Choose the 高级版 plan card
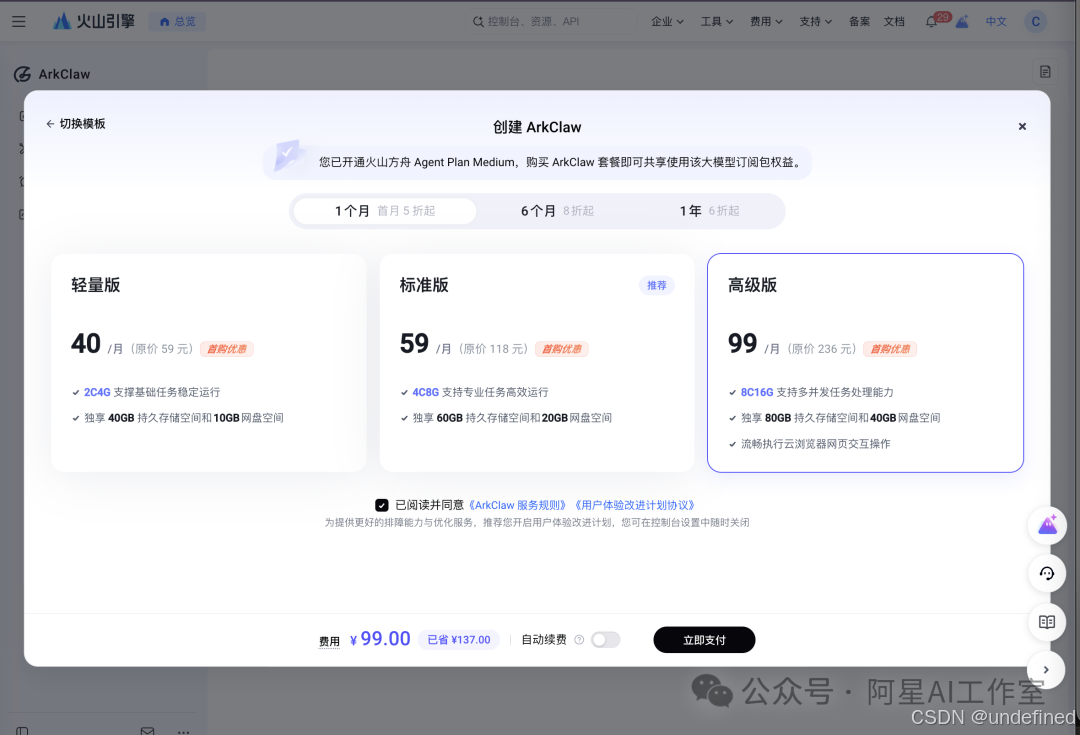1080x735 pixels. pos(865,363)
